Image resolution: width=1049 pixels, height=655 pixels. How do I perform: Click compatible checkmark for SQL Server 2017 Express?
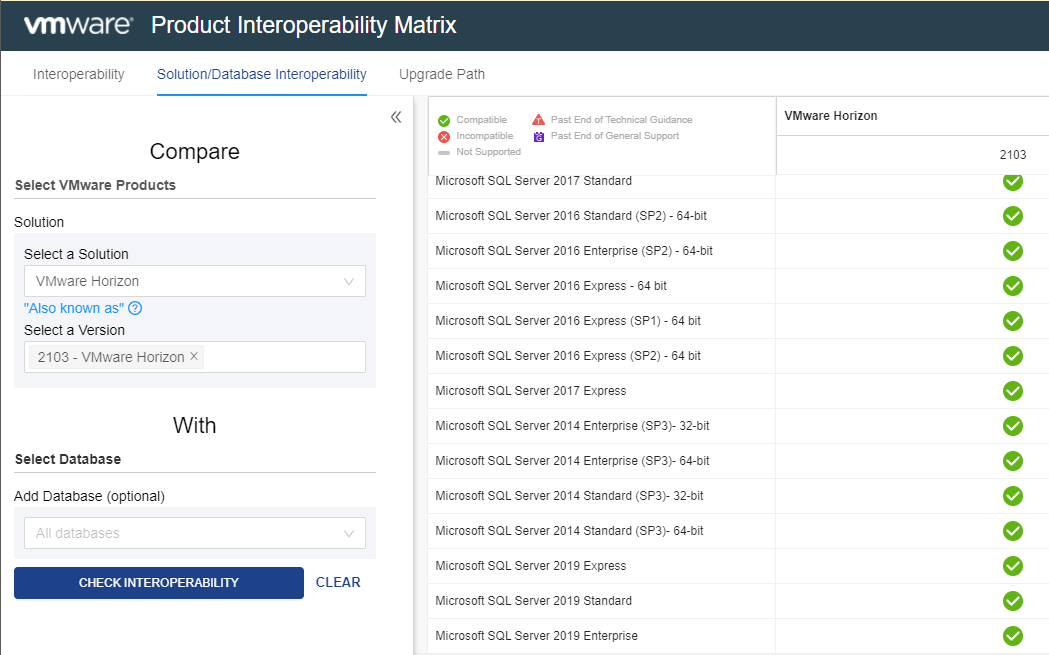click(1012, 391)
